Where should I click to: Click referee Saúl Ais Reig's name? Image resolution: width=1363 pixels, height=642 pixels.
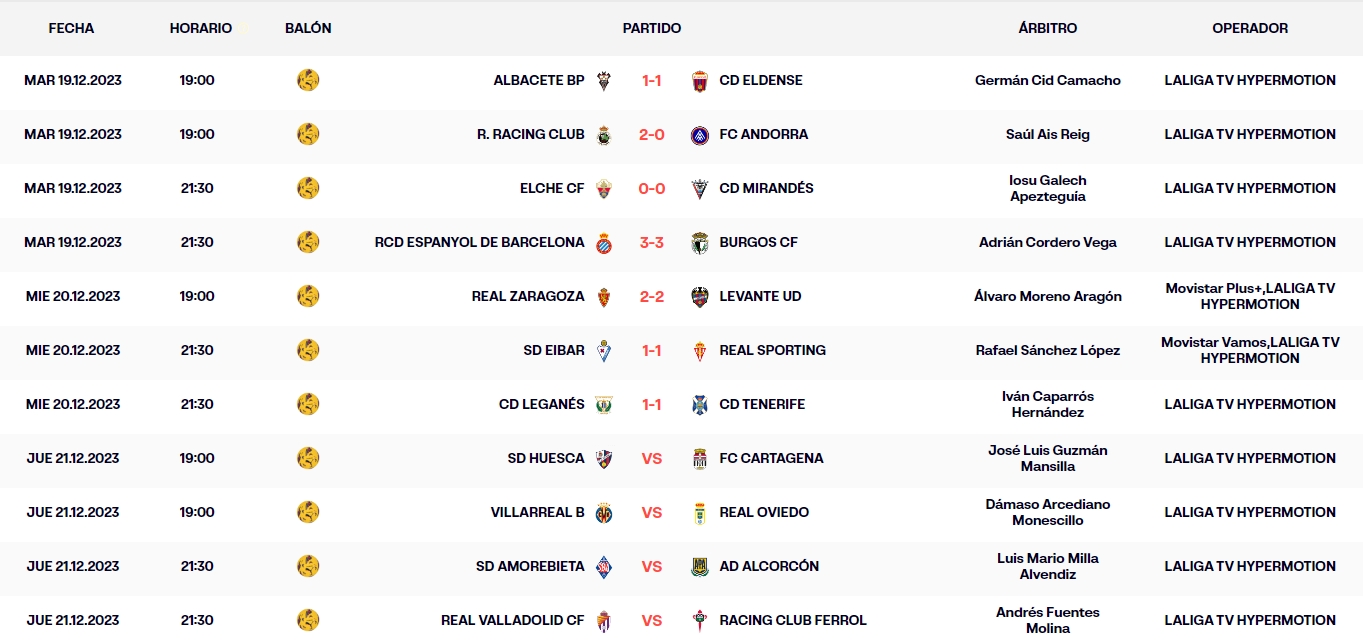[1047, 134]
